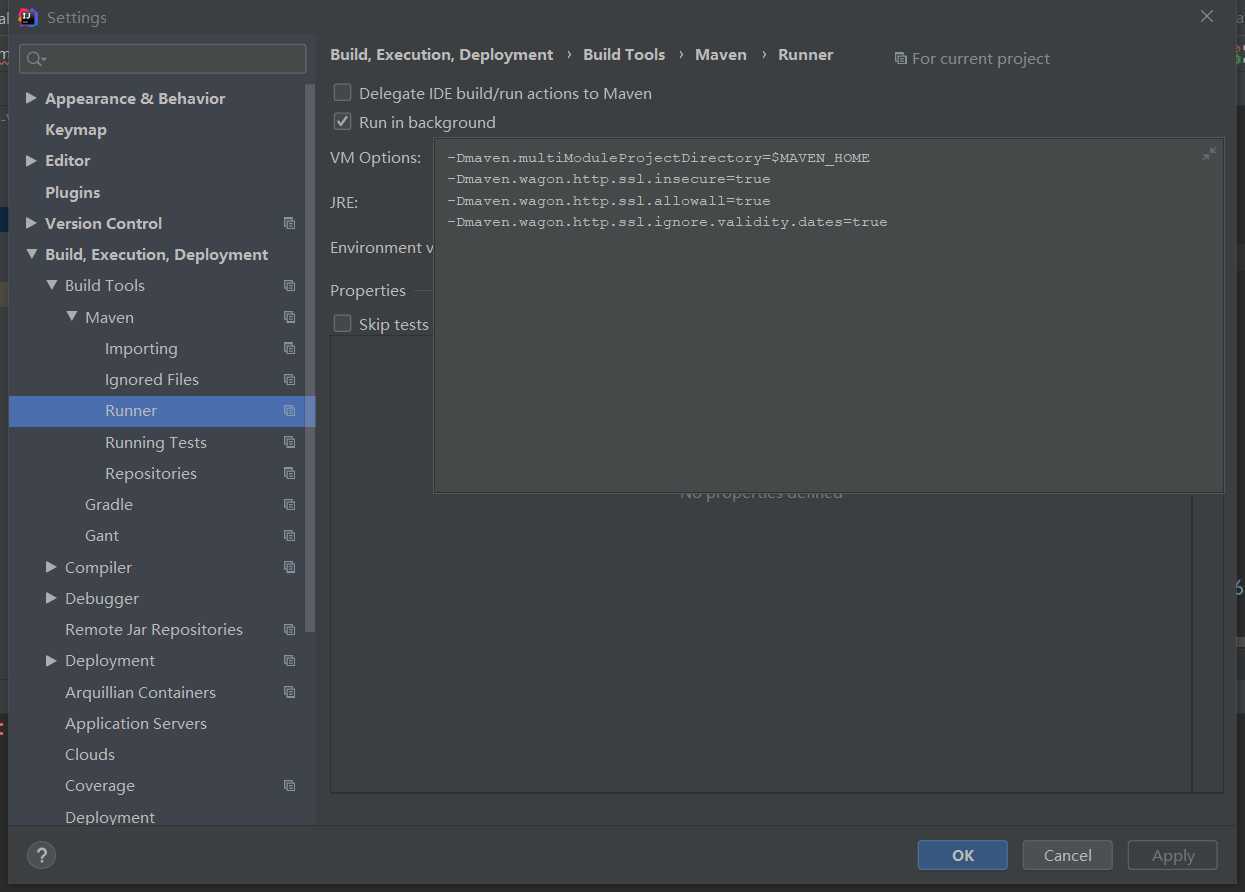
Task: Go to Build, Execution, Deployment breadcrumb
Action: click(442, 55)
